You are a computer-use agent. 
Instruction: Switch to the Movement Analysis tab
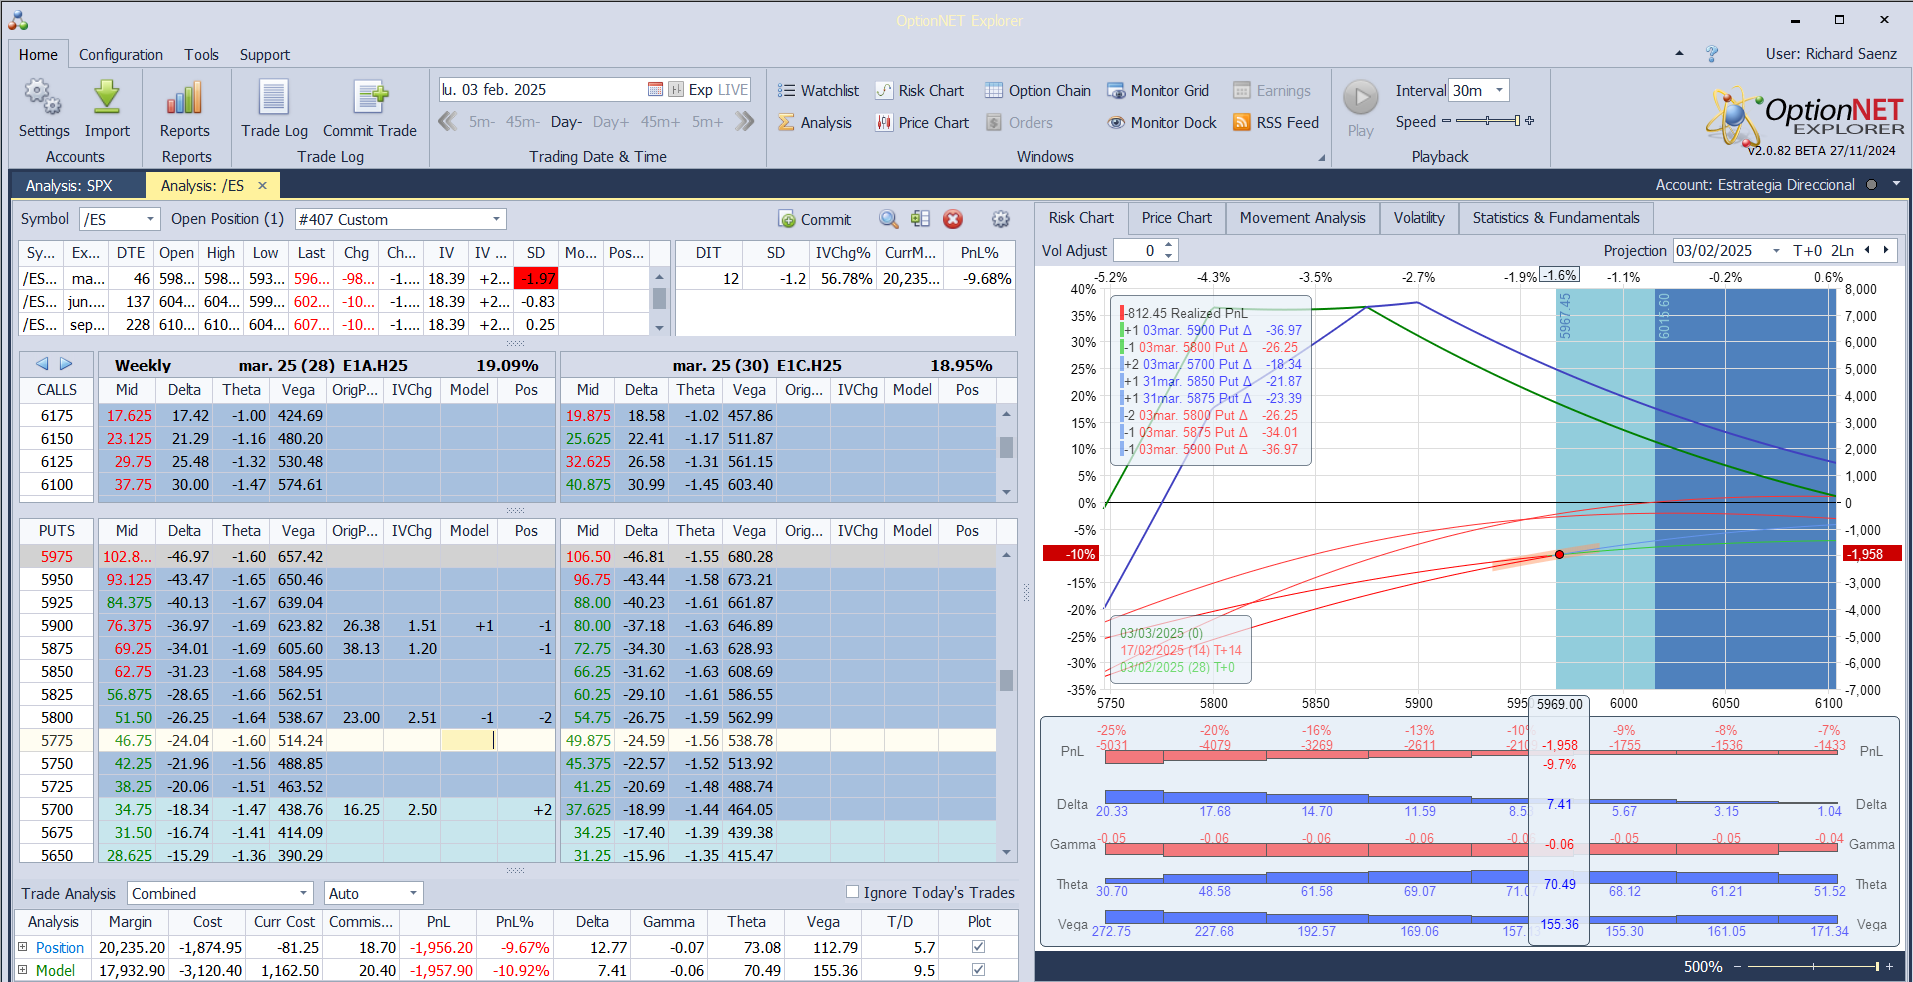coord(1302,218)
